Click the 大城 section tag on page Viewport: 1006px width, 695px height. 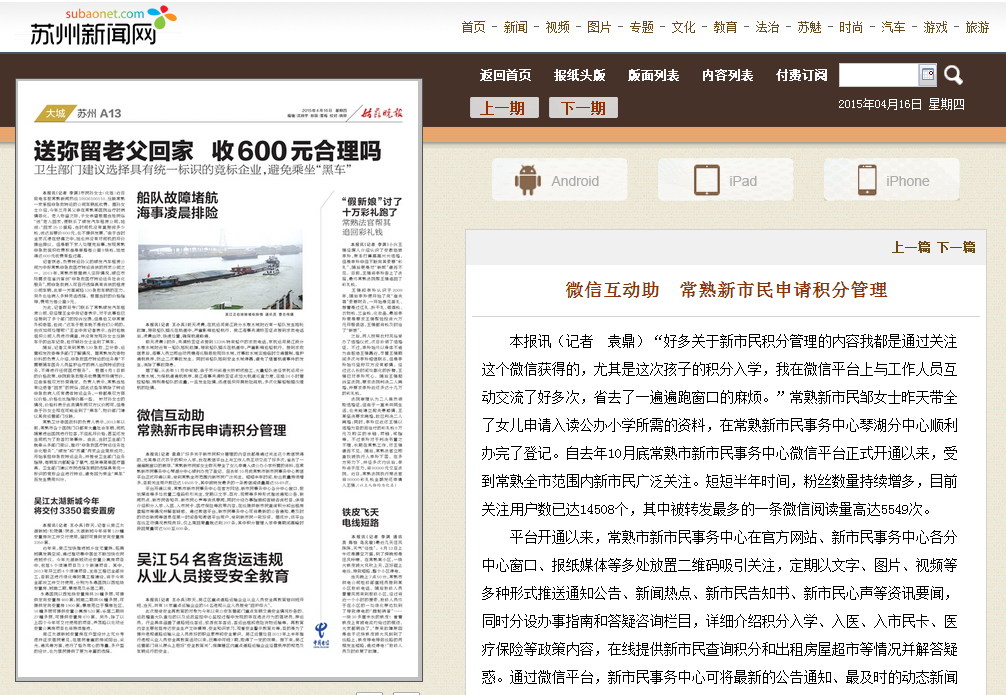click(55, 113)
